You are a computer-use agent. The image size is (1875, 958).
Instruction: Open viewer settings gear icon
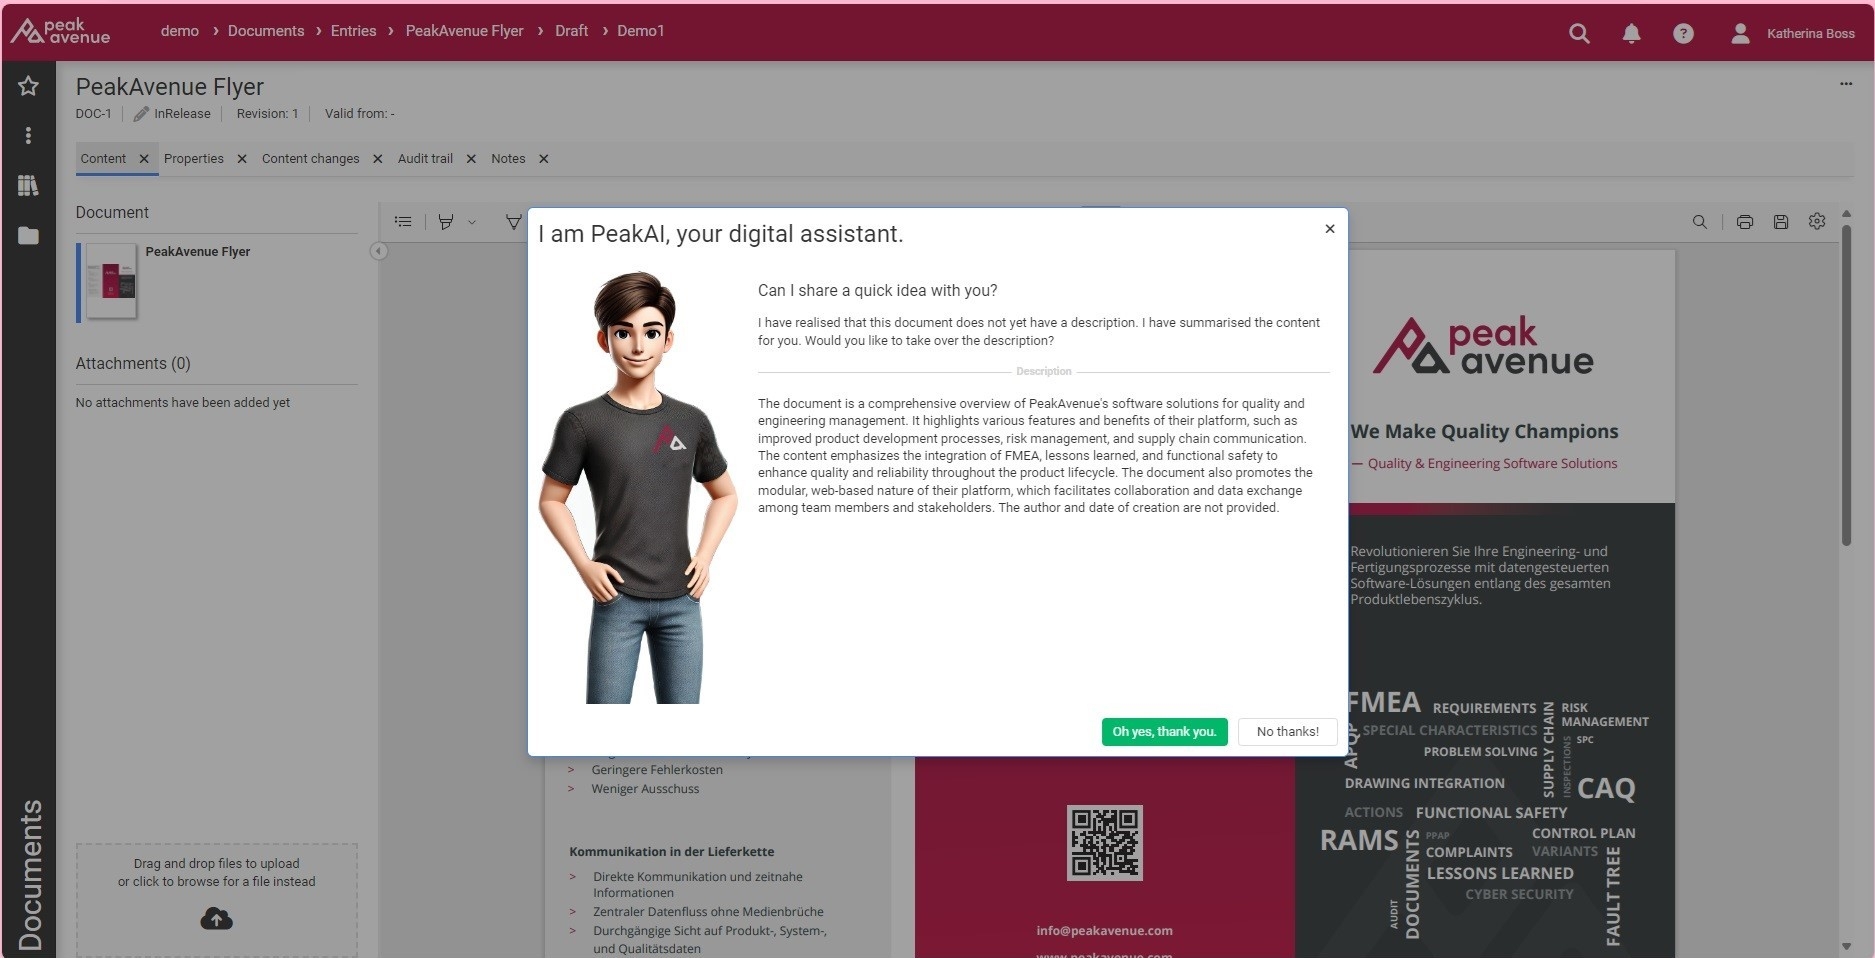pyautogui.click(x=1817, y=221)
